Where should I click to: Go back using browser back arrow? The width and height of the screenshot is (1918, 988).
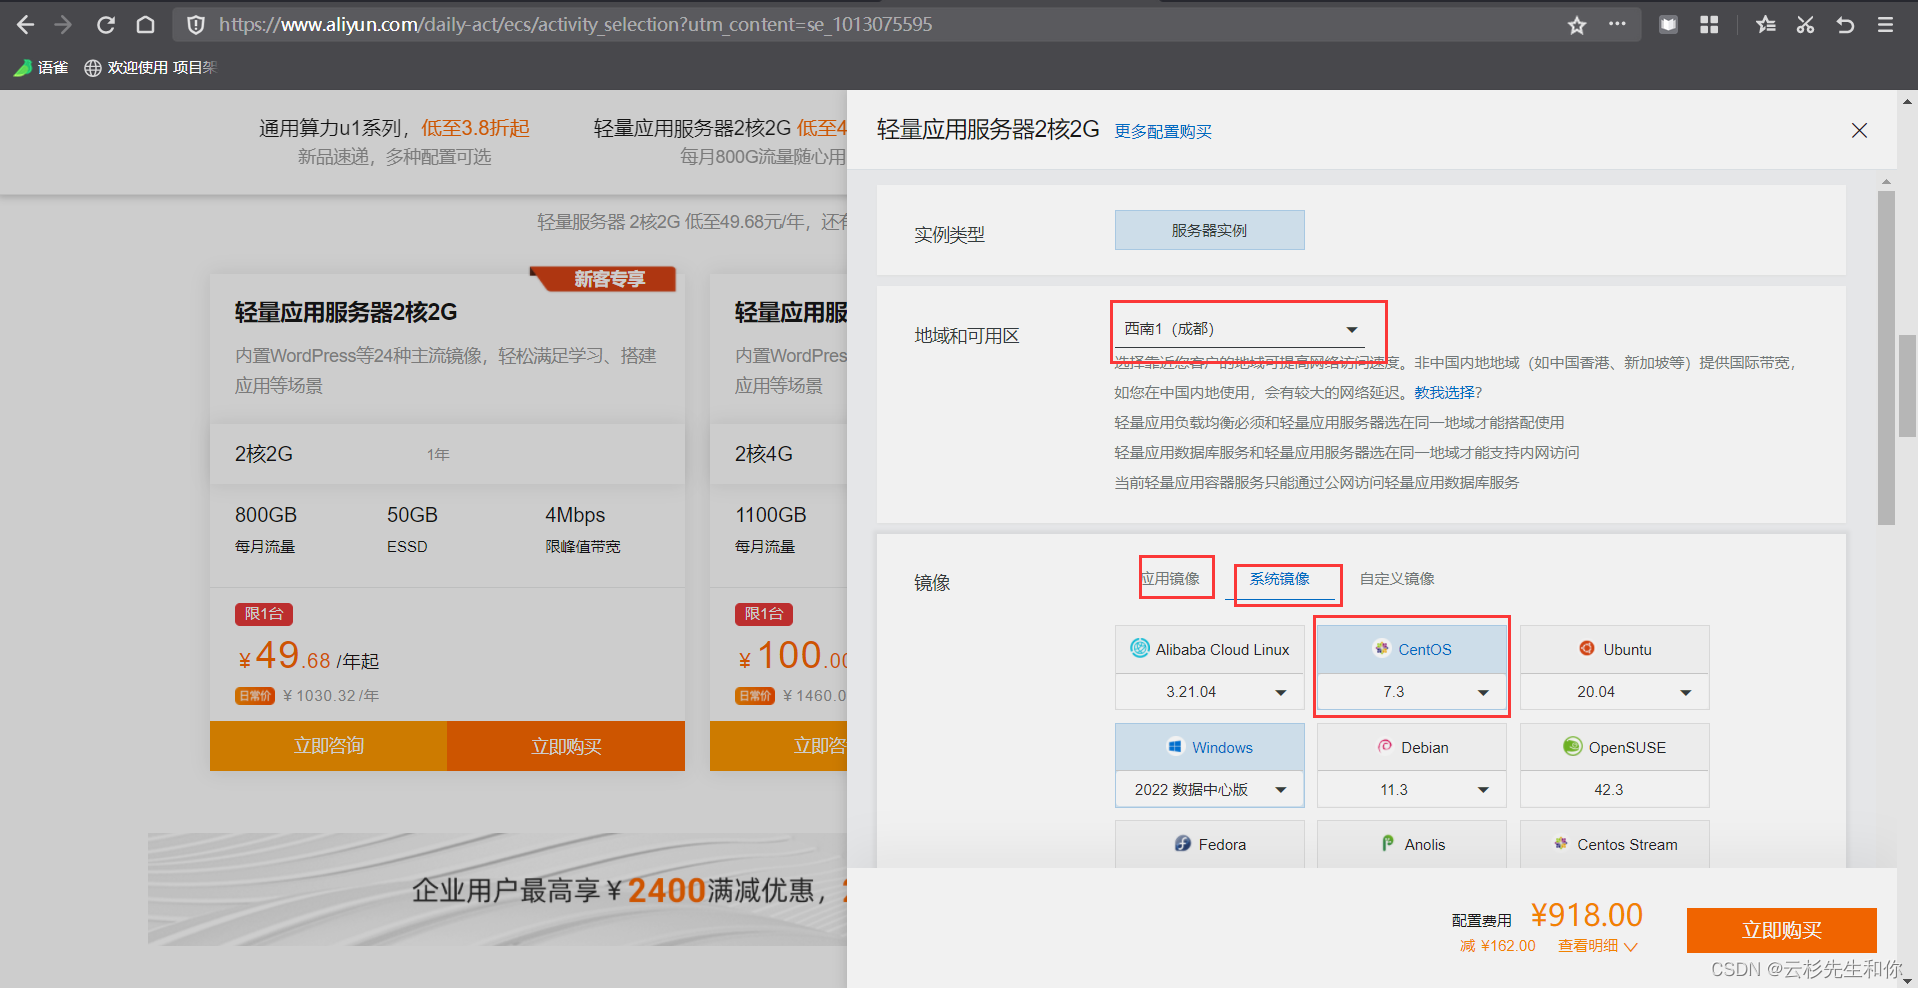tap(25, 25)
